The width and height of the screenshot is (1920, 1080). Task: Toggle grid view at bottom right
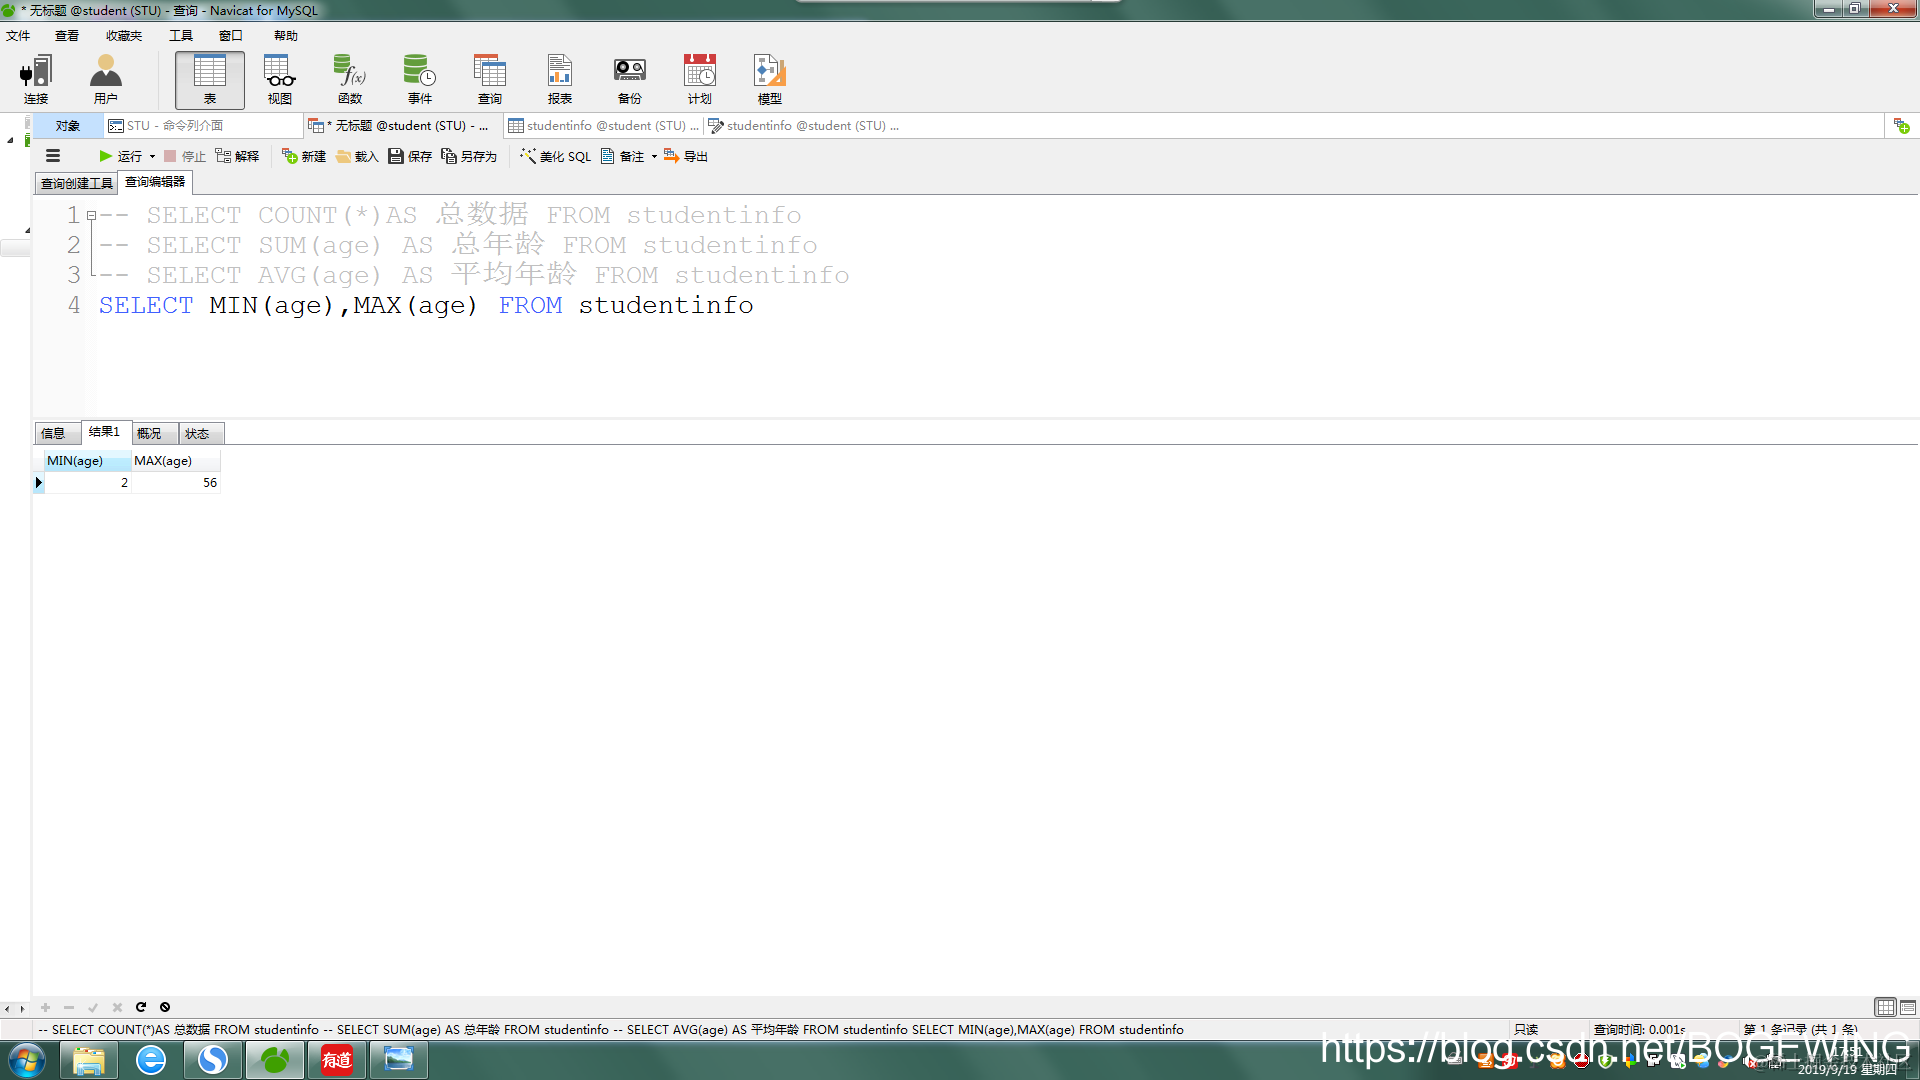1885,1007
